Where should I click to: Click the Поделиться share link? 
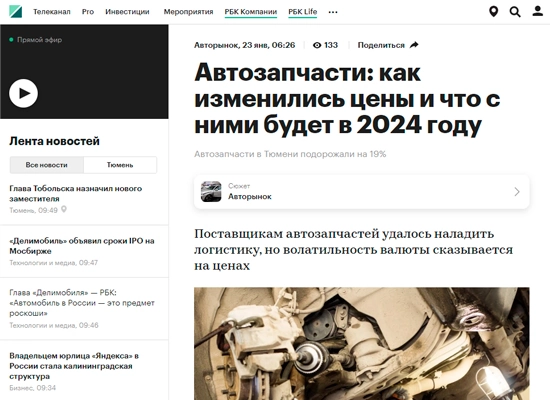coord(381,45)
